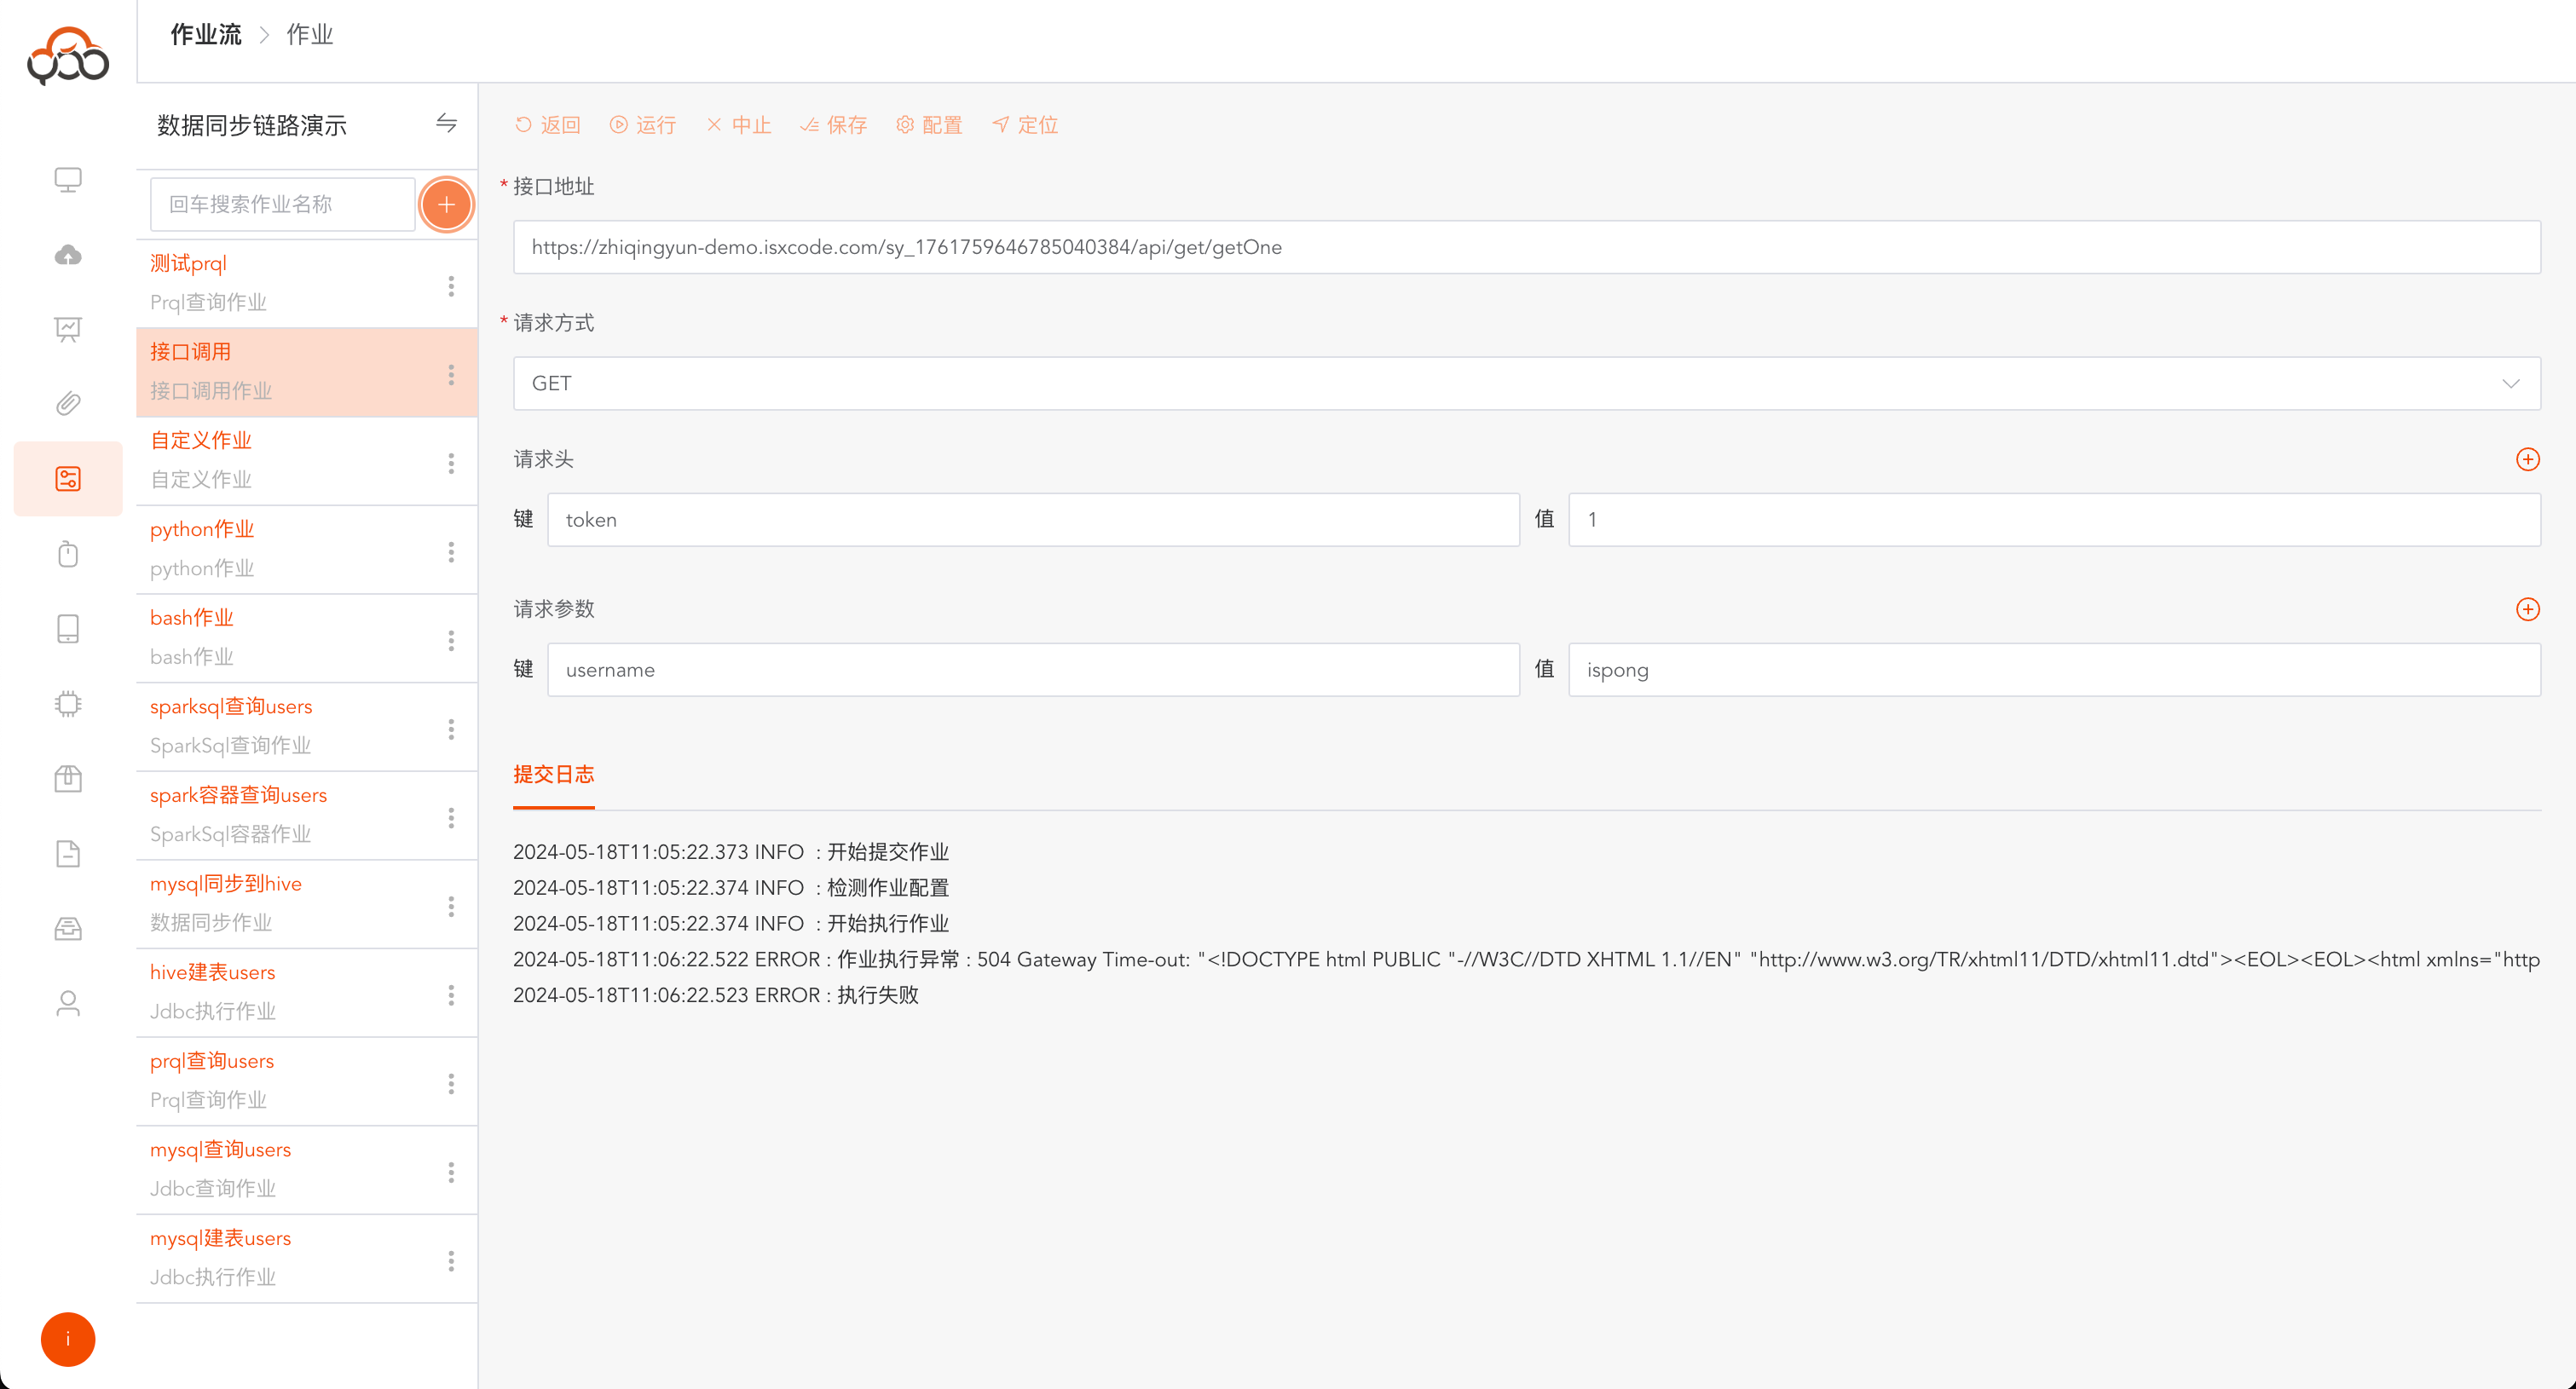
Task: Open more options for 接口调用 job
Action: [451, 375]
